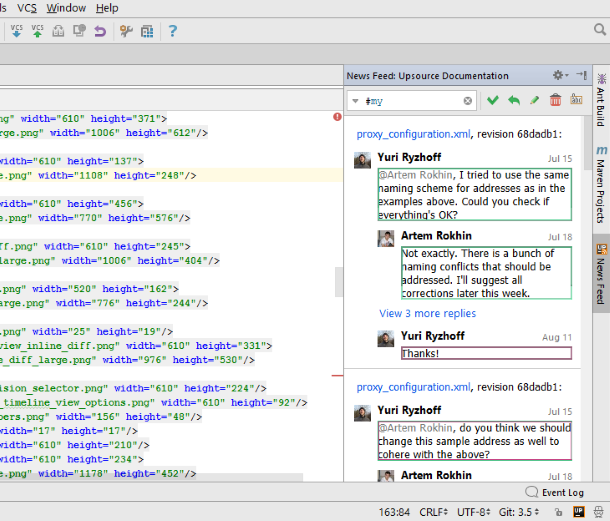Click the pencil edit comment icon
Screen dimensions: 610x521
534,100
